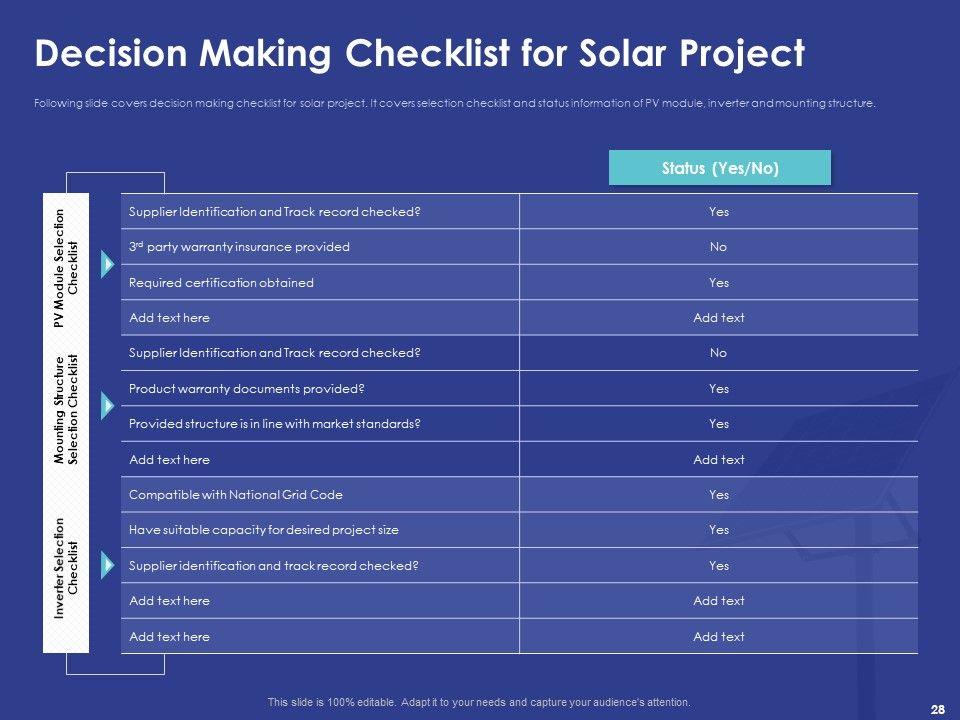
Task: Click Product warranty documents provided row
Action: click(x=247, y=389)
